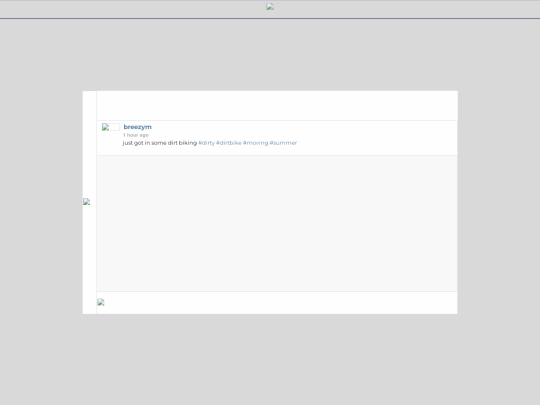Open the breezym profile link
540x405 pixels.
click(x=137, y=127)
